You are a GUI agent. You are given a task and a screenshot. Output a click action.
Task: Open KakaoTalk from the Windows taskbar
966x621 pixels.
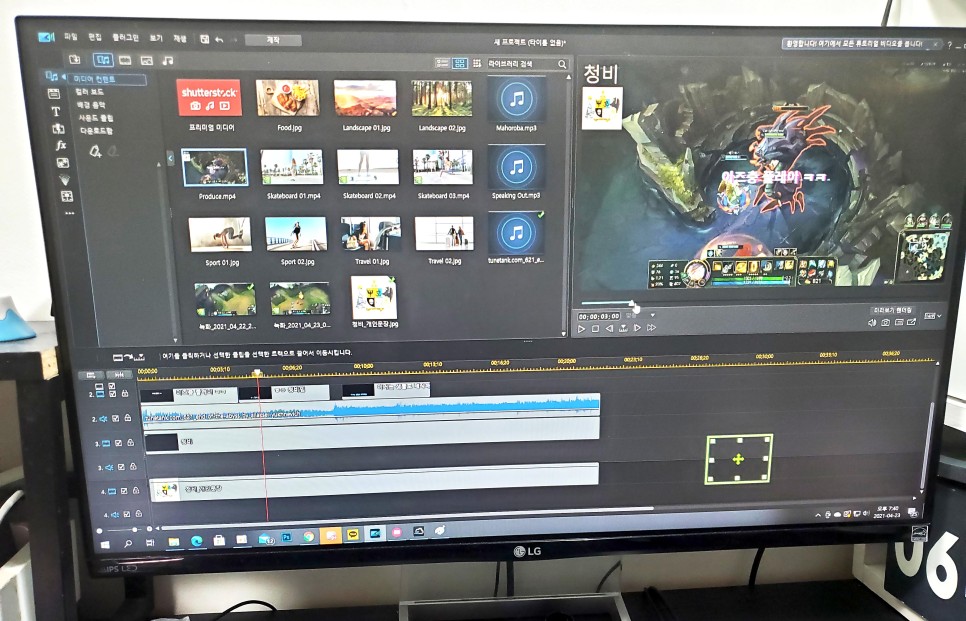[x=352, y=535]
